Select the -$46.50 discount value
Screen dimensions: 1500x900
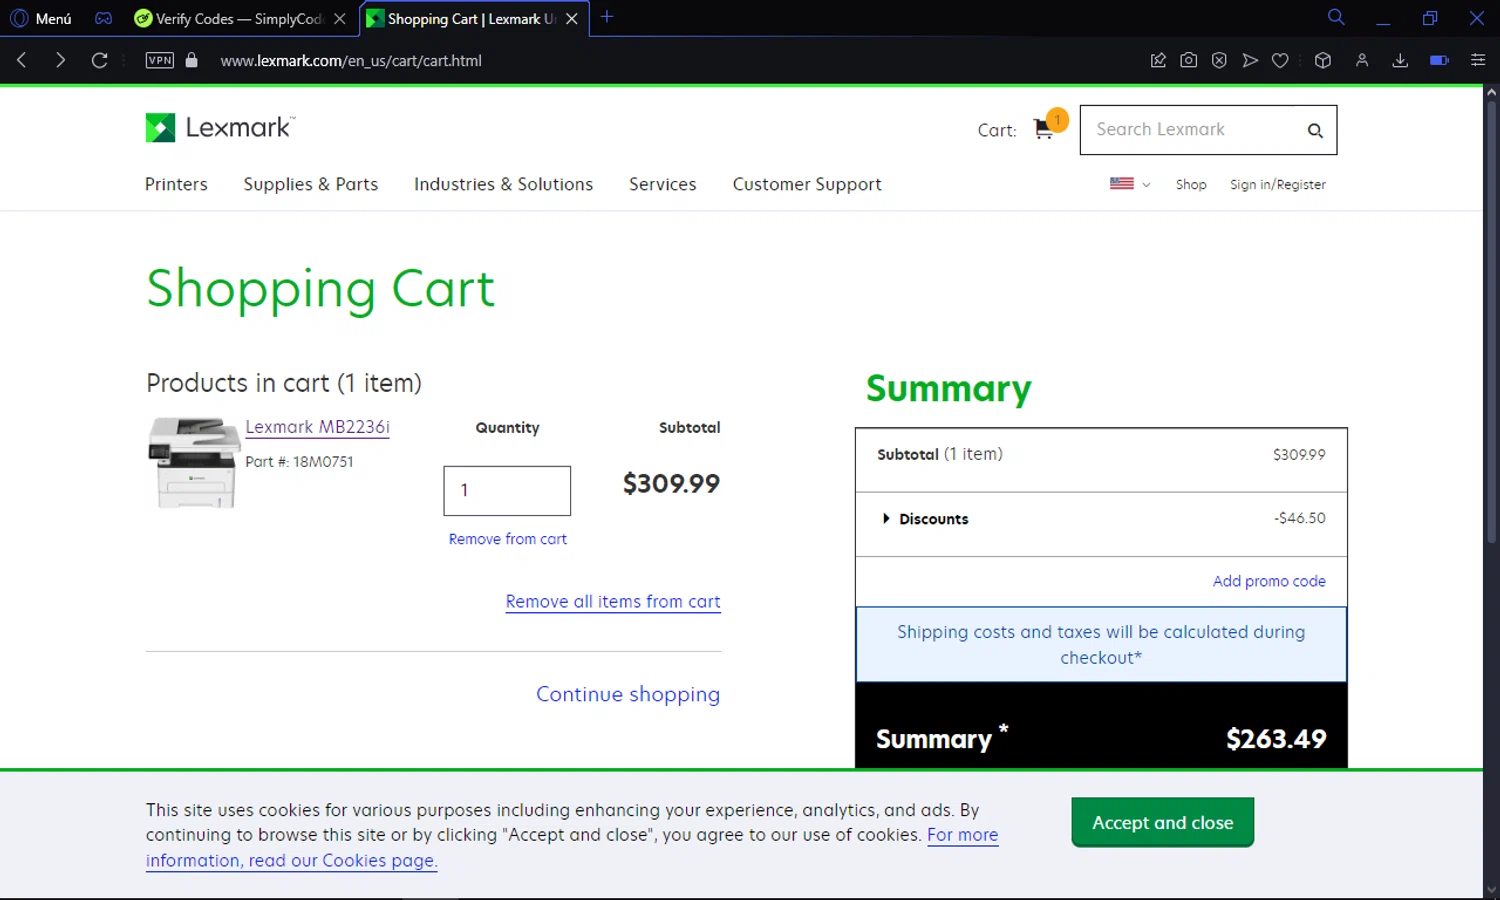click(x=1300, y=518)
